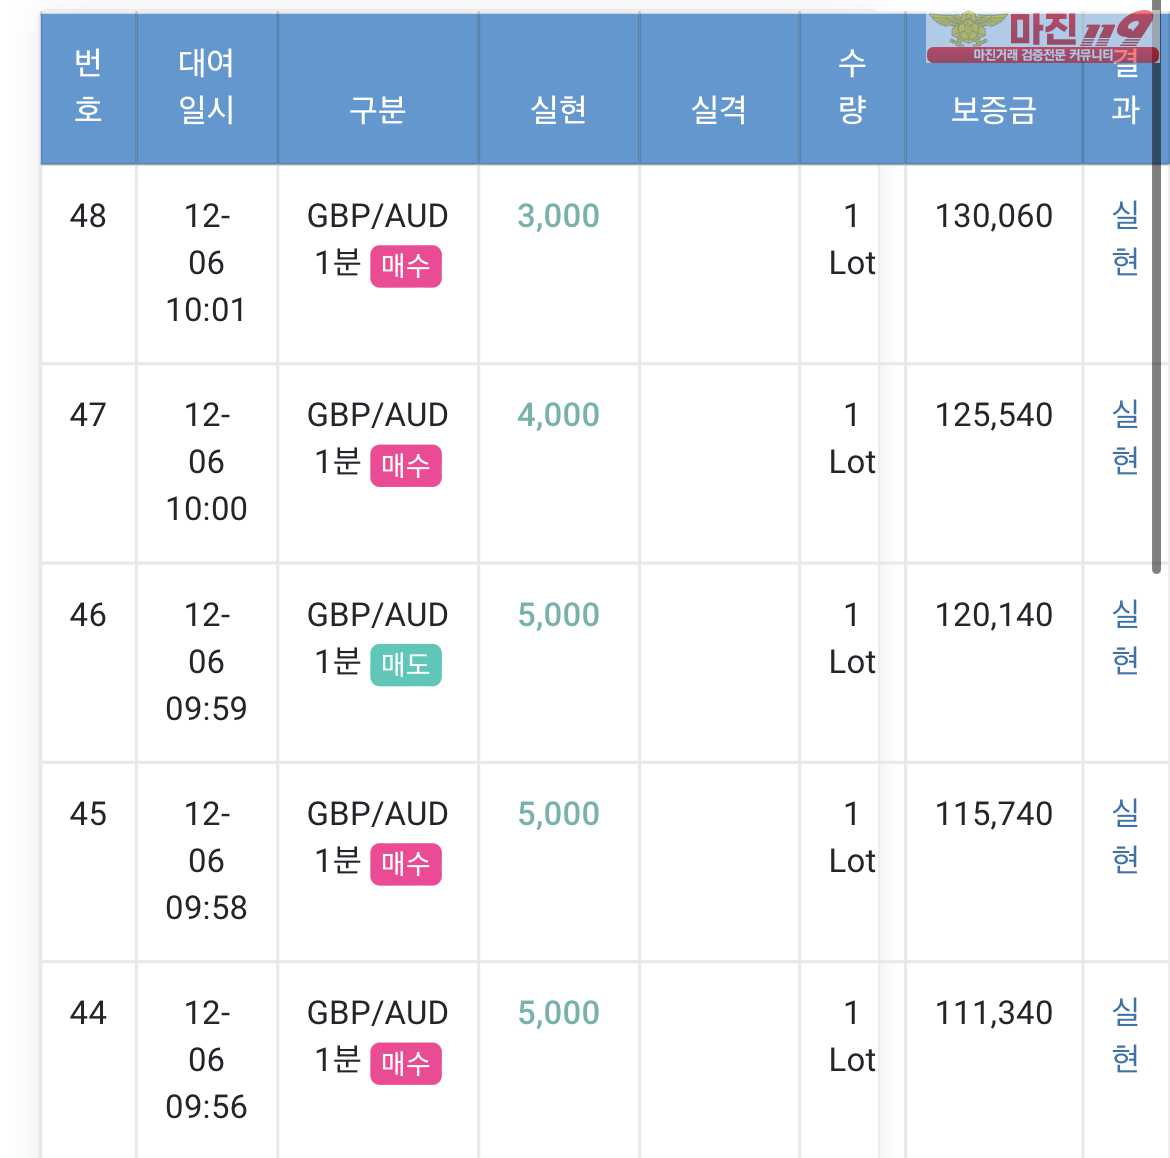Click the 대여일시 column header
Image resolution: width=1170 pixels, height=1158 pixels.
tap(206, 87)
